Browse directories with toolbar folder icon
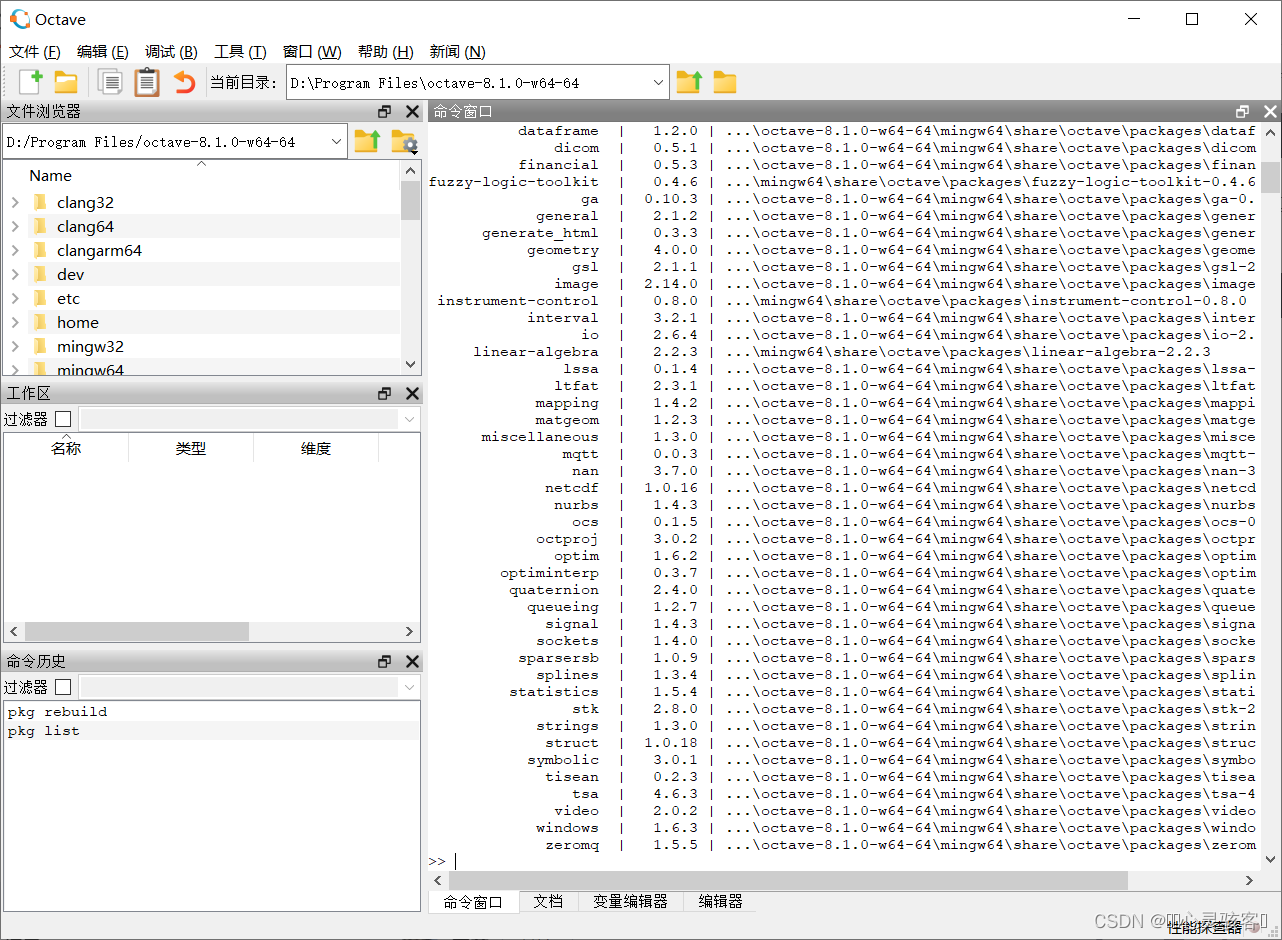 [x=725, y=83]
